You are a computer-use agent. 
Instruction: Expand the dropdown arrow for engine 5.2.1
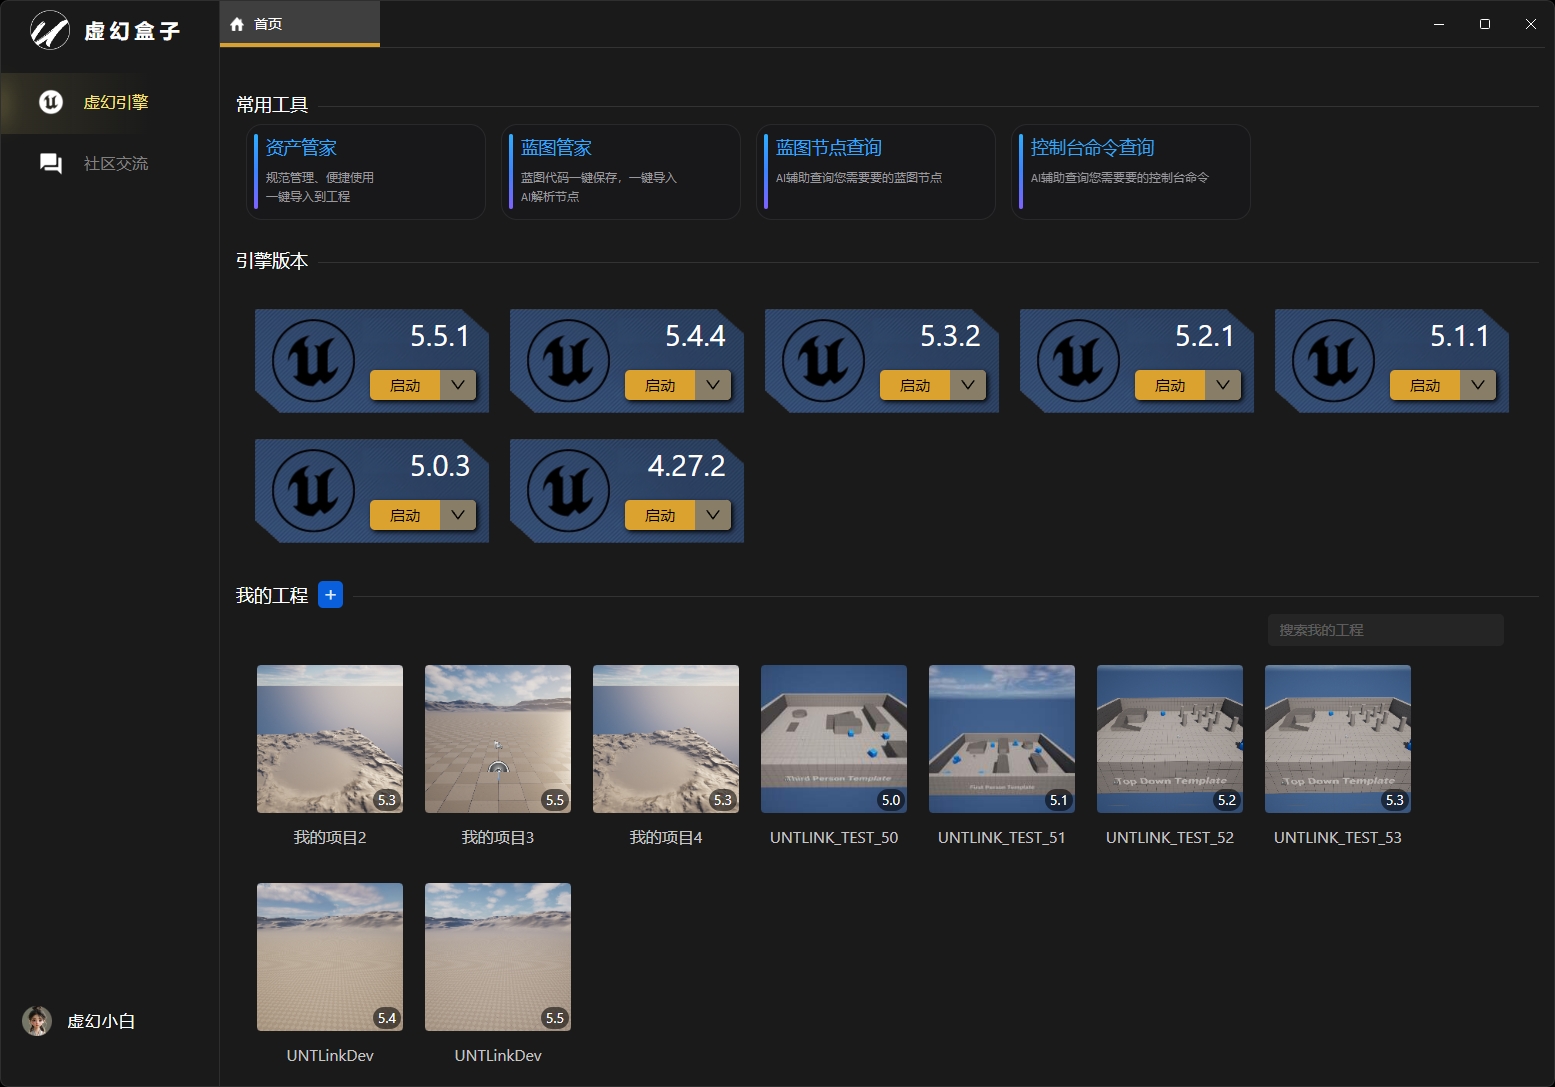tap(1223, 385)
